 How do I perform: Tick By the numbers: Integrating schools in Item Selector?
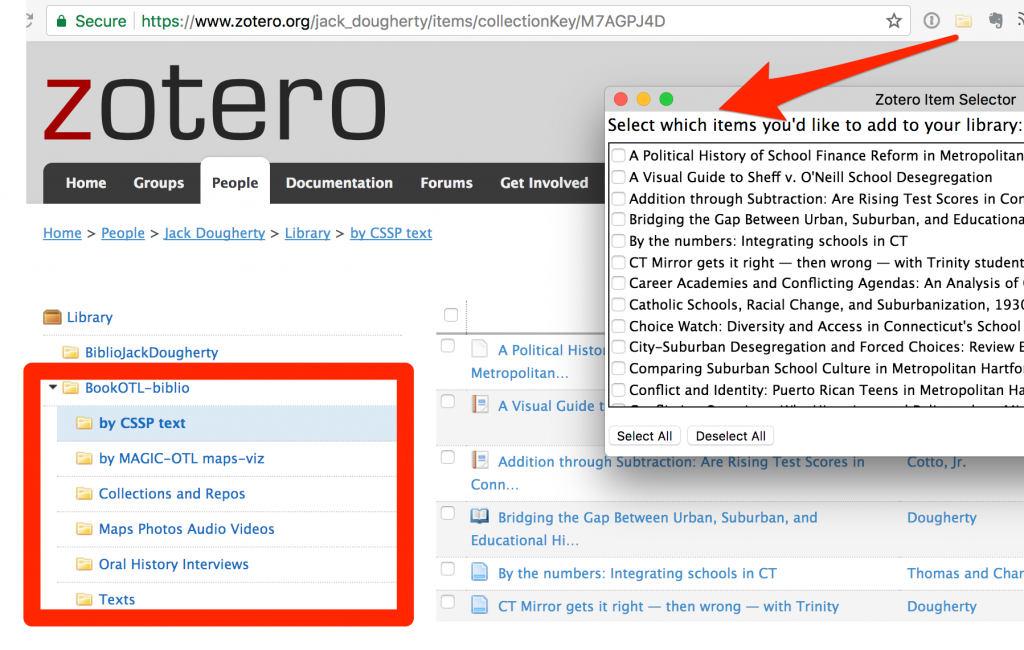618,241
